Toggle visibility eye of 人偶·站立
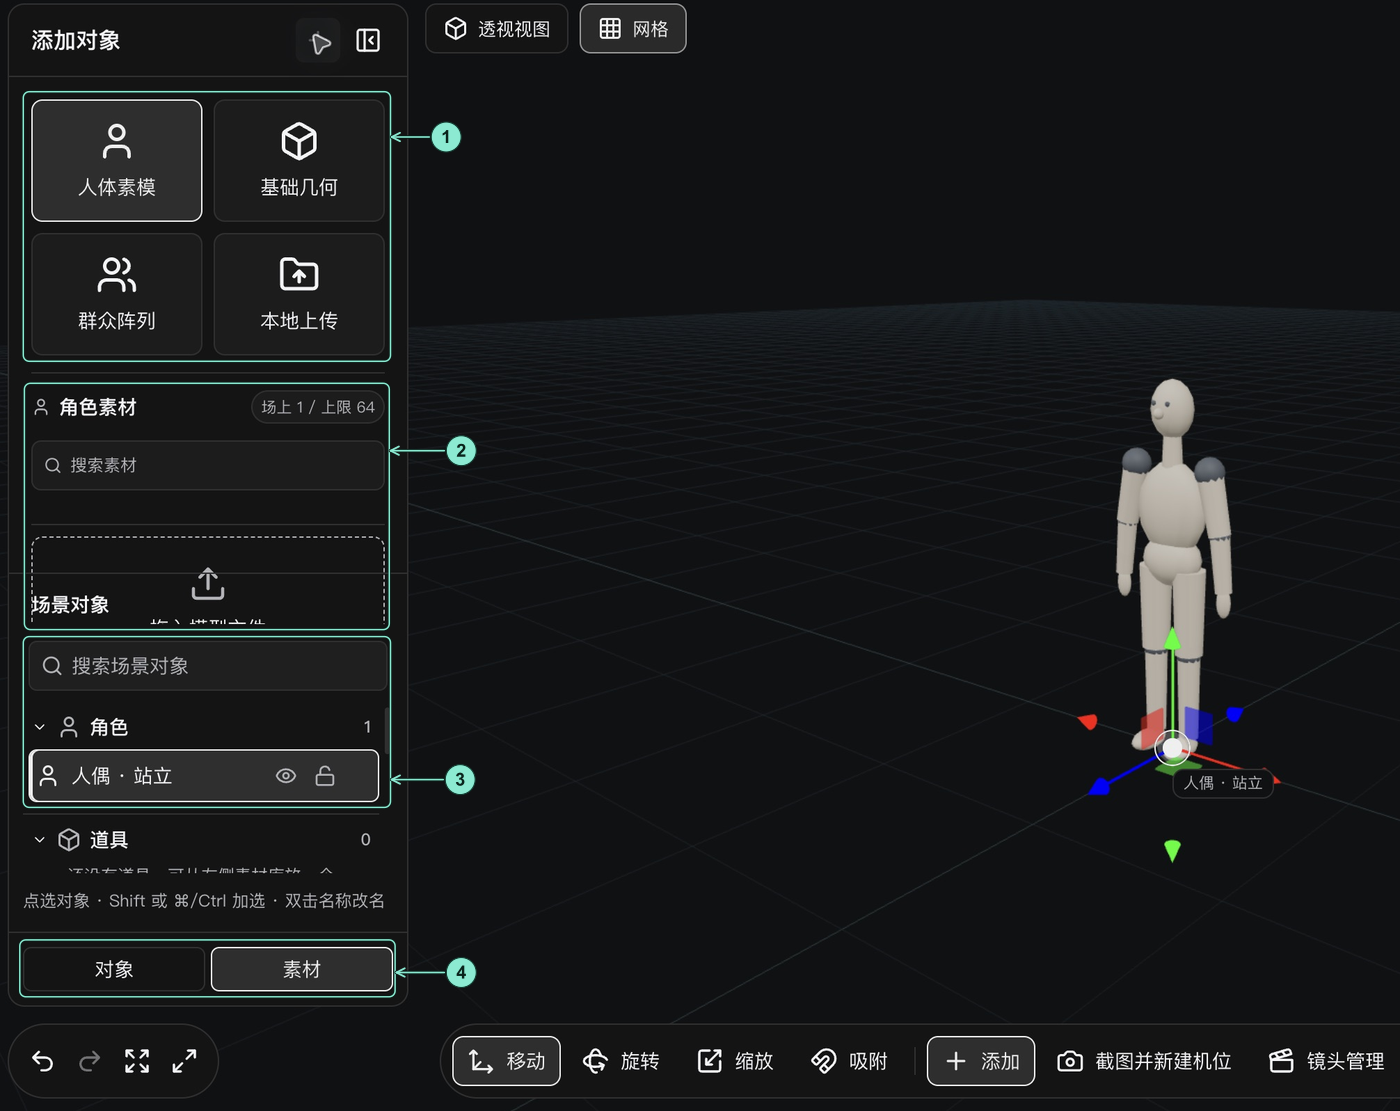1400x1111 pixels. click(x=286, y=776)
